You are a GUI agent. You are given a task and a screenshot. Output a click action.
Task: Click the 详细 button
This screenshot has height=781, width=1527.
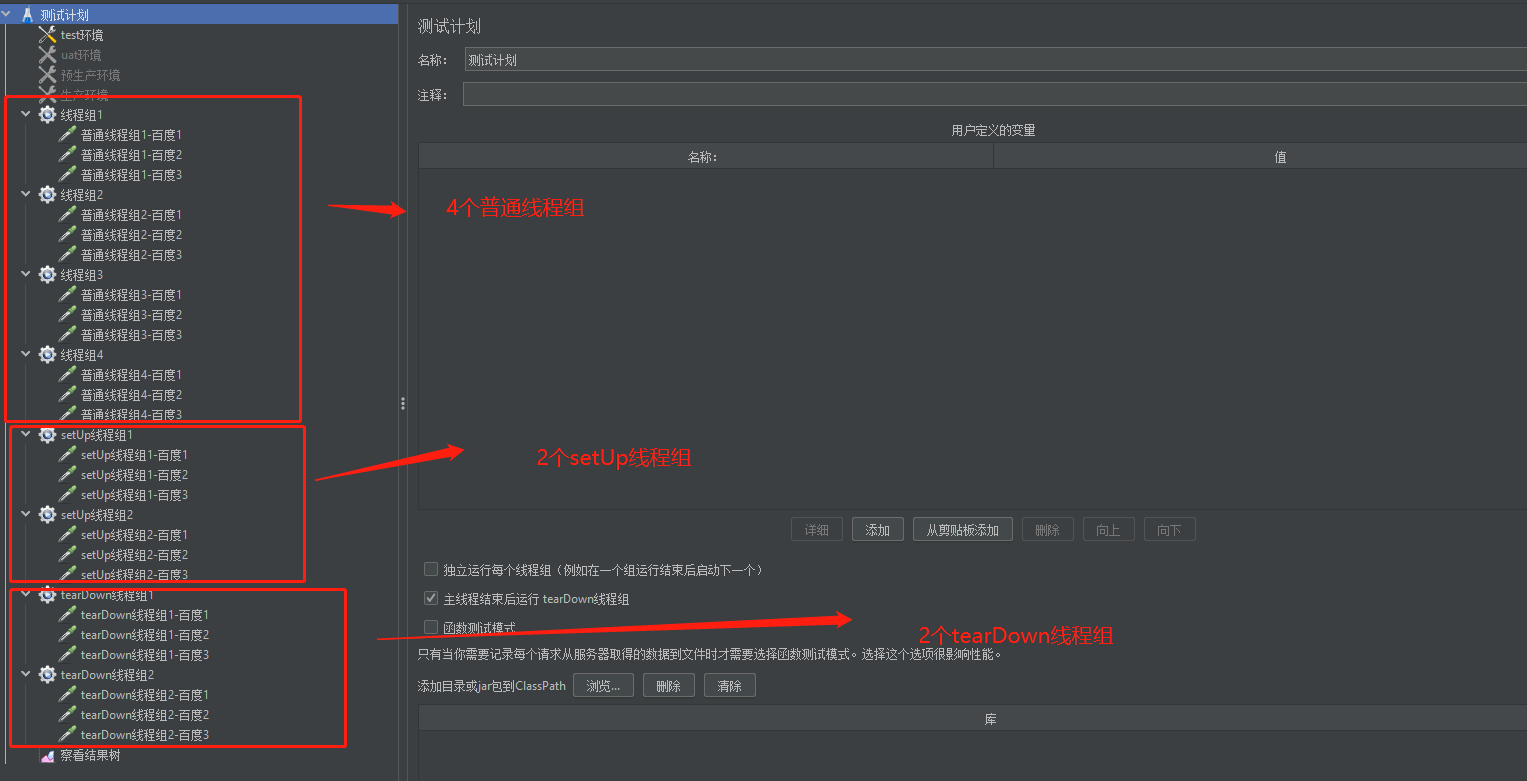tap(817, 530)
